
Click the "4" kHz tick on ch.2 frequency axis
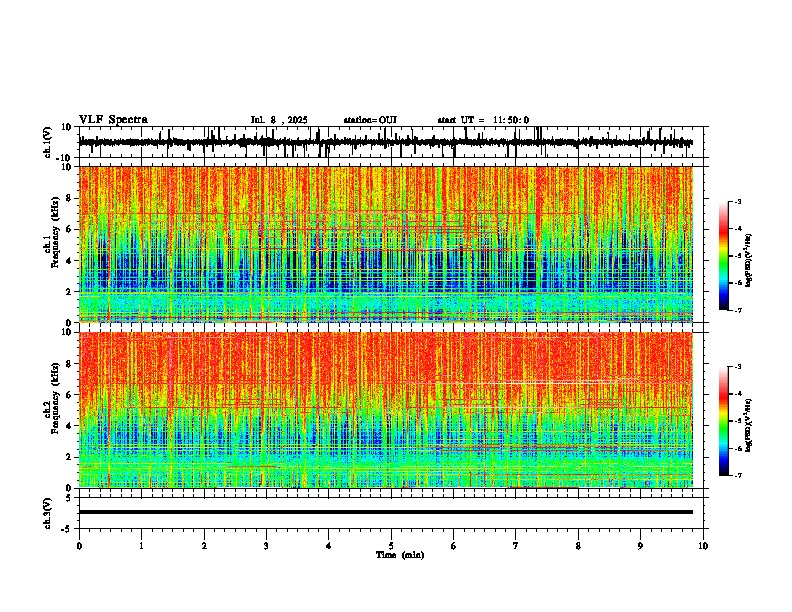coord(70,426)
